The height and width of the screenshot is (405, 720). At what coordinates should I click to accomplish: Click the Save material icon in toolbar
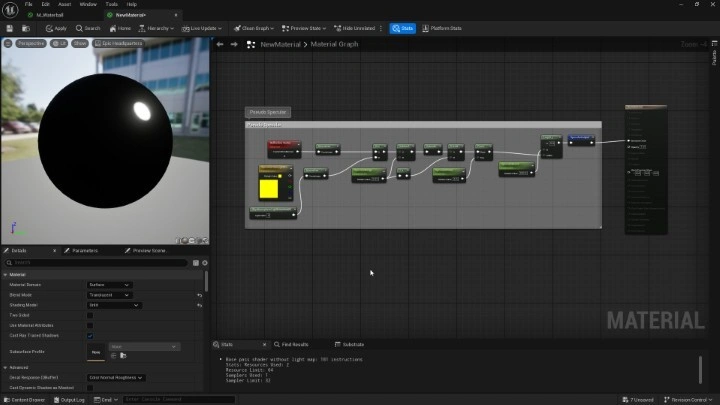(x=10, y=28)
